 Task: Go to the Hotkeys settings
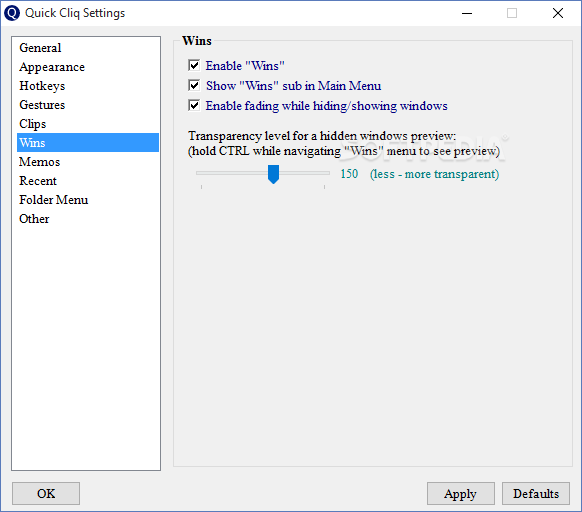point(88,86)
